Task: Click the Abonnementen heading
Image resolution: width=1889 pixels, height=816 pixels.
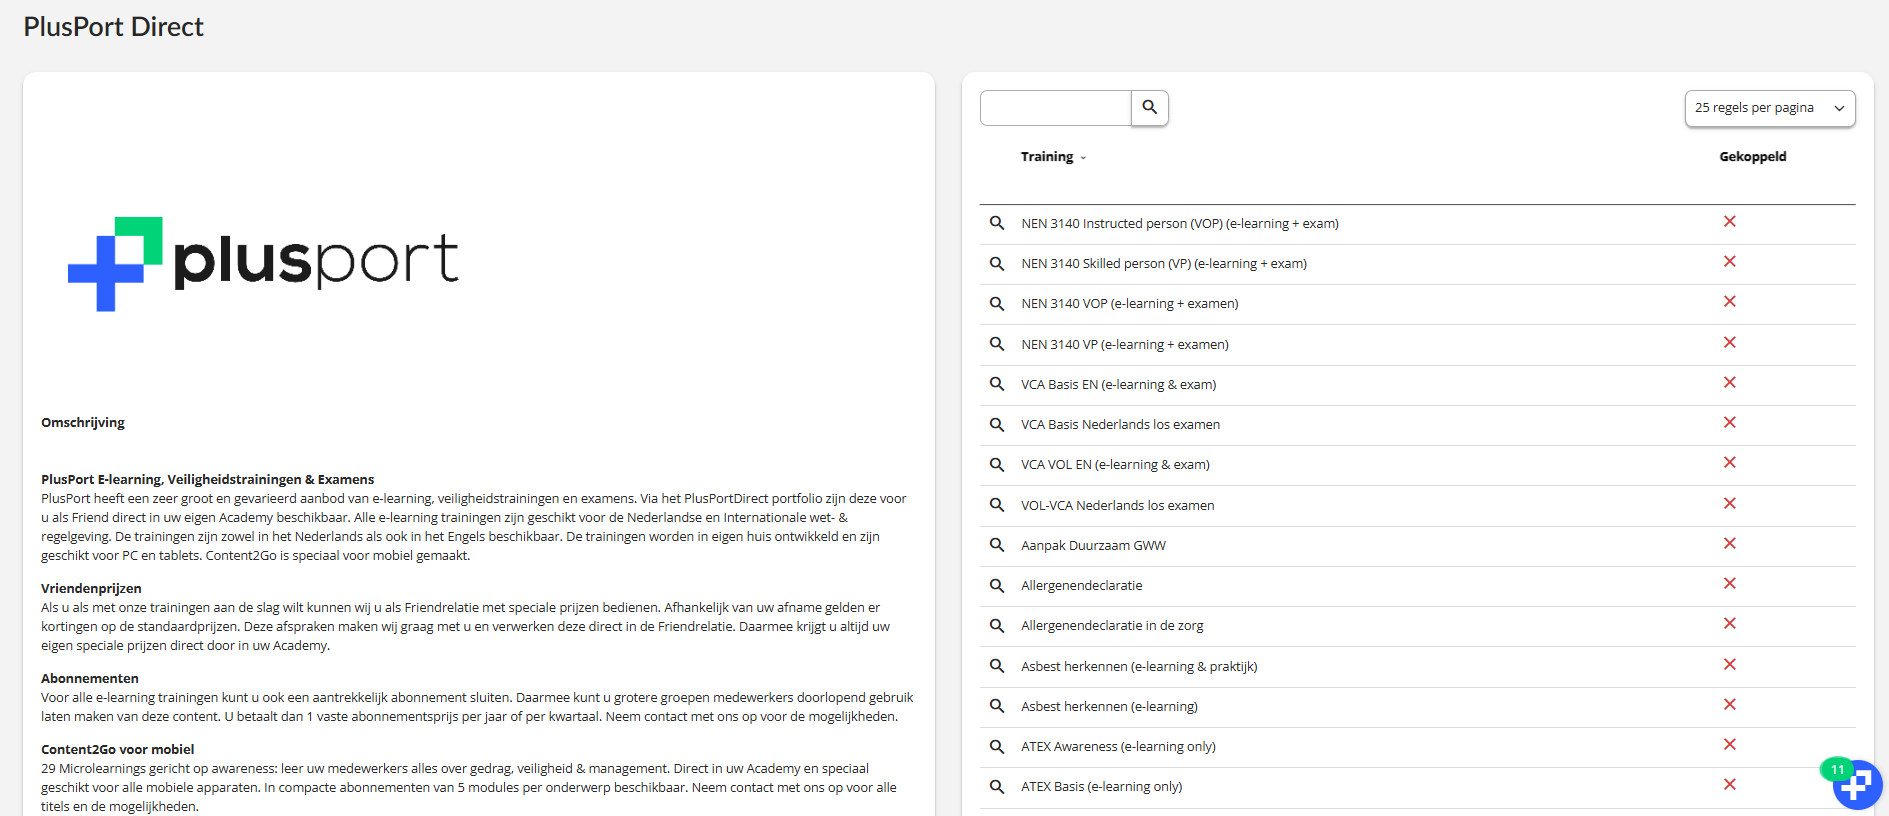Action: 90,679
